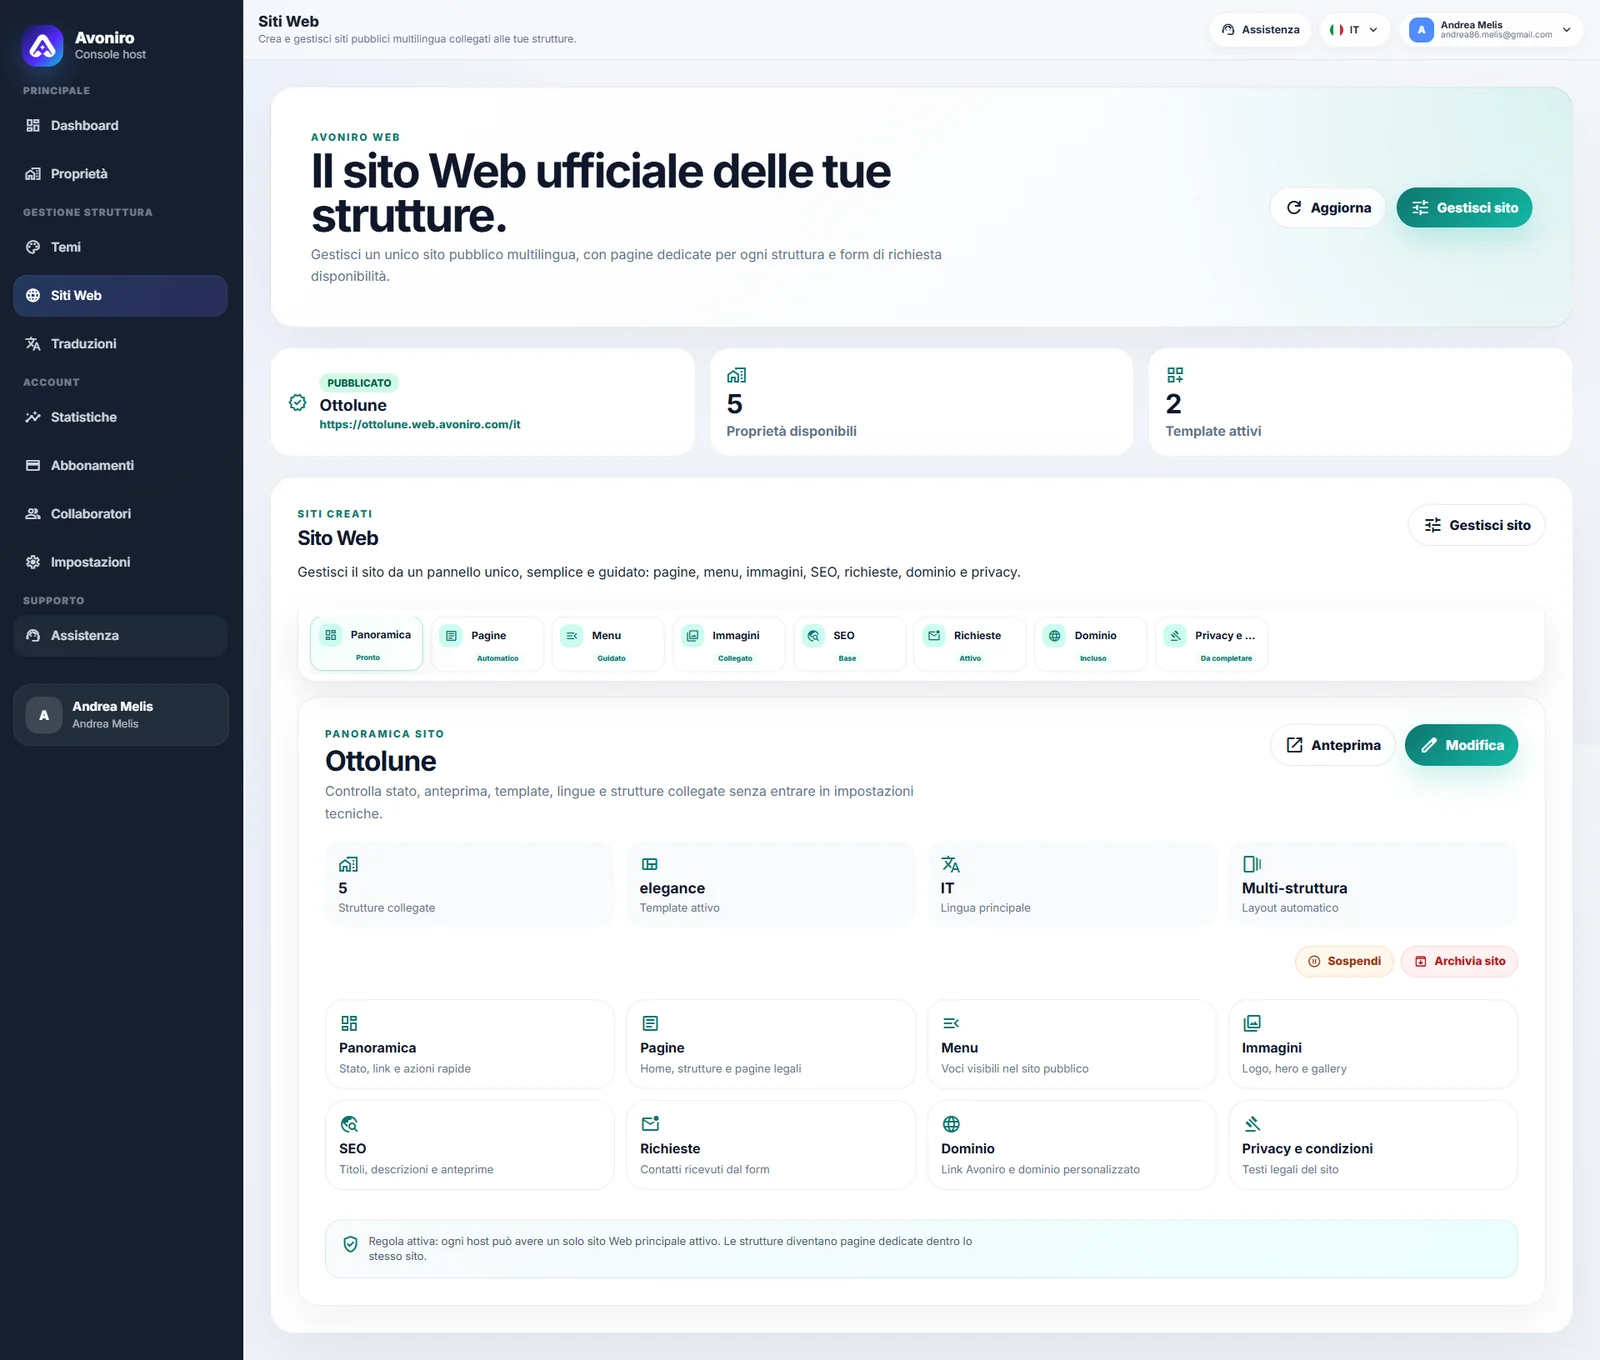The height and width of the screenshot is (1360, 1600).
Task: Open Dashboard in the sidebar
Action: tap(120, 125)
